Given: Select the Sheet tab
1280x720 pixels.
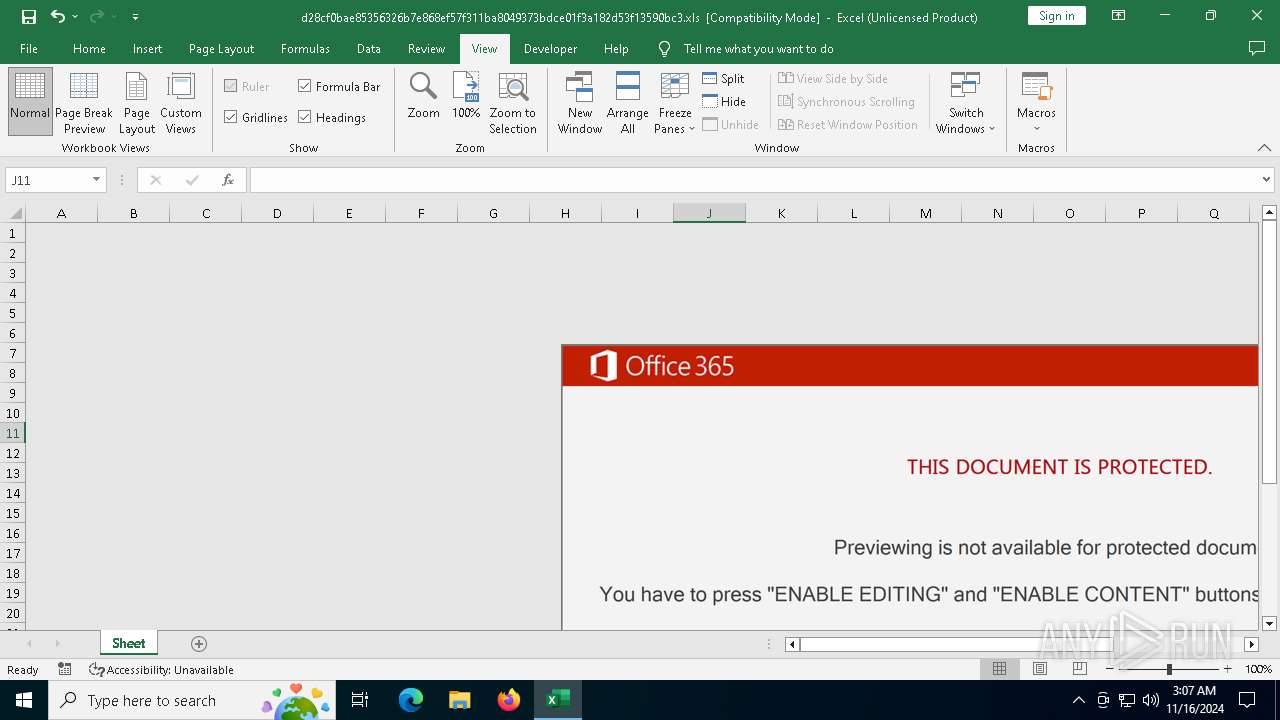Looking at the screenshot, I should coord(128,644).
